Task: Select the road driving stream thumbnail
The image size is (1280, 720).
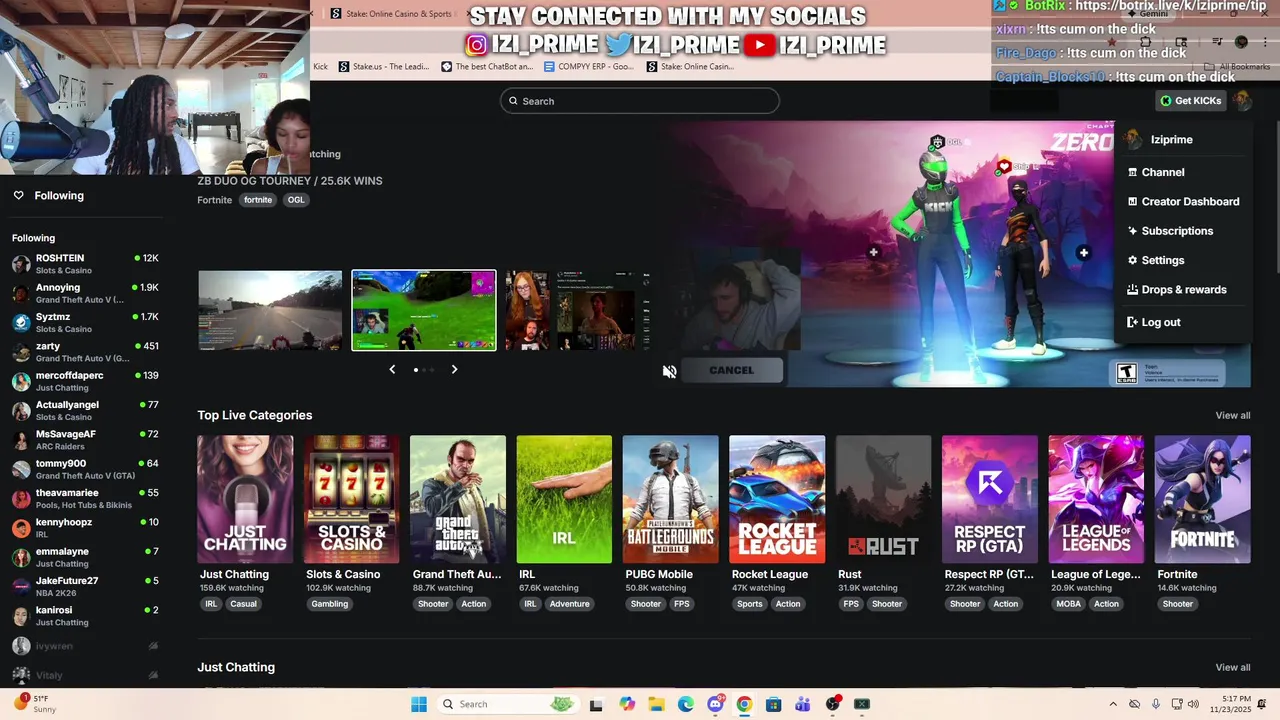Action: pos(270,310)
